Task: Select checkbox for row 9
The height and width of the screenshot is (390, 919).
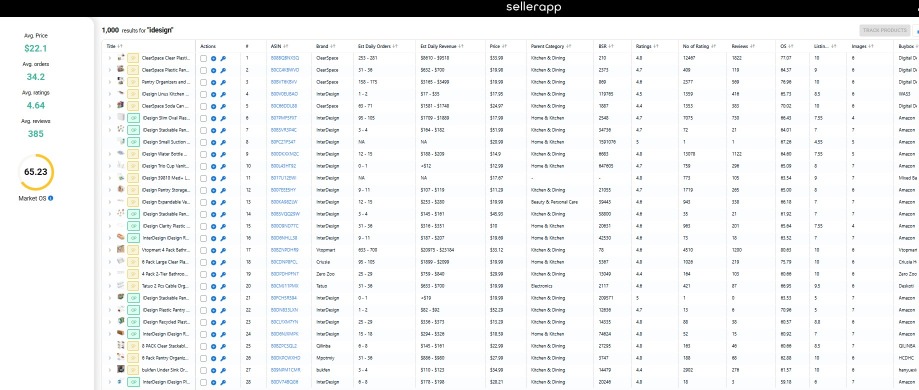Action: point(203,154)
